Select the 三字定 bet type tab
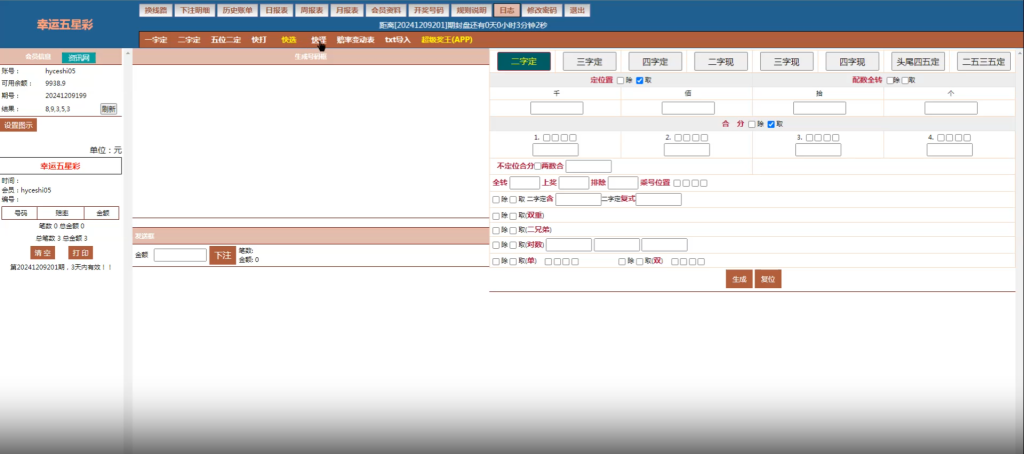This screenshot has width=1024, height=454. 589,61
